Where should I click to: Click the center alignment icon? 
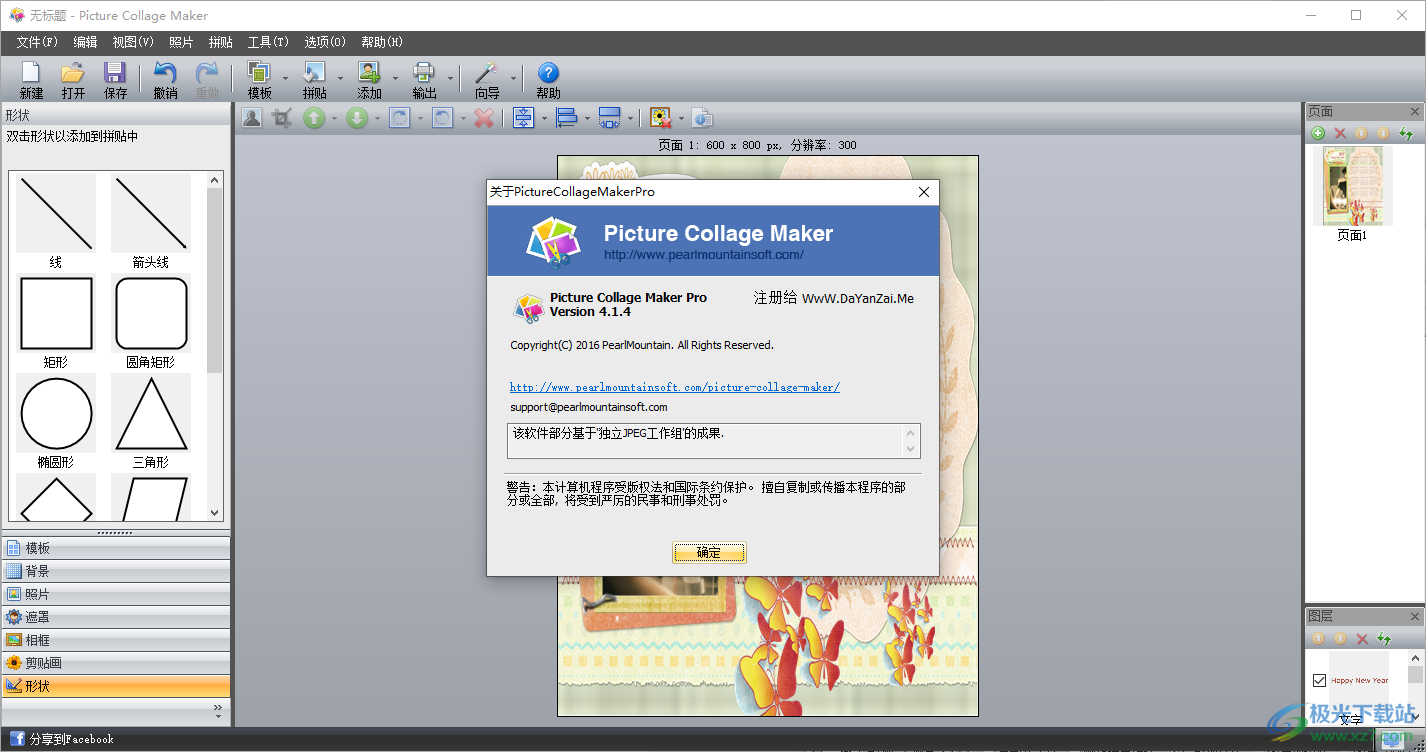tap(523, 118)
